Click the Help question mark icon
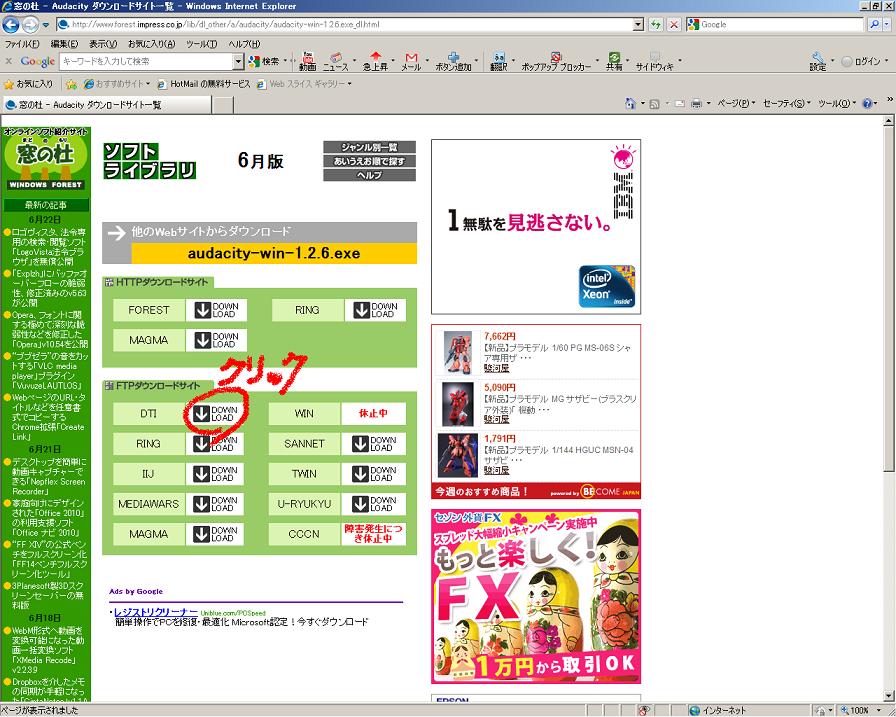Image resolution: width=896 pixels, height=717 pixels. (867, 103)
